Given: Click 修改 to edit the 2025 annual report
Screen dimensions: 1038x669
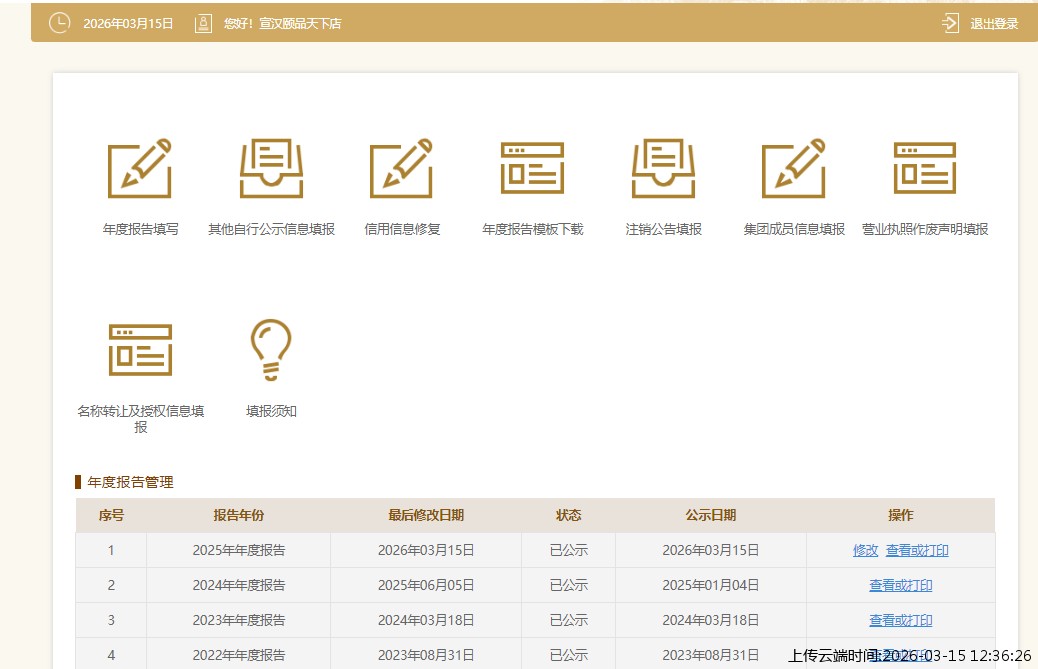Looking at the screenshot, I should 864,550.
